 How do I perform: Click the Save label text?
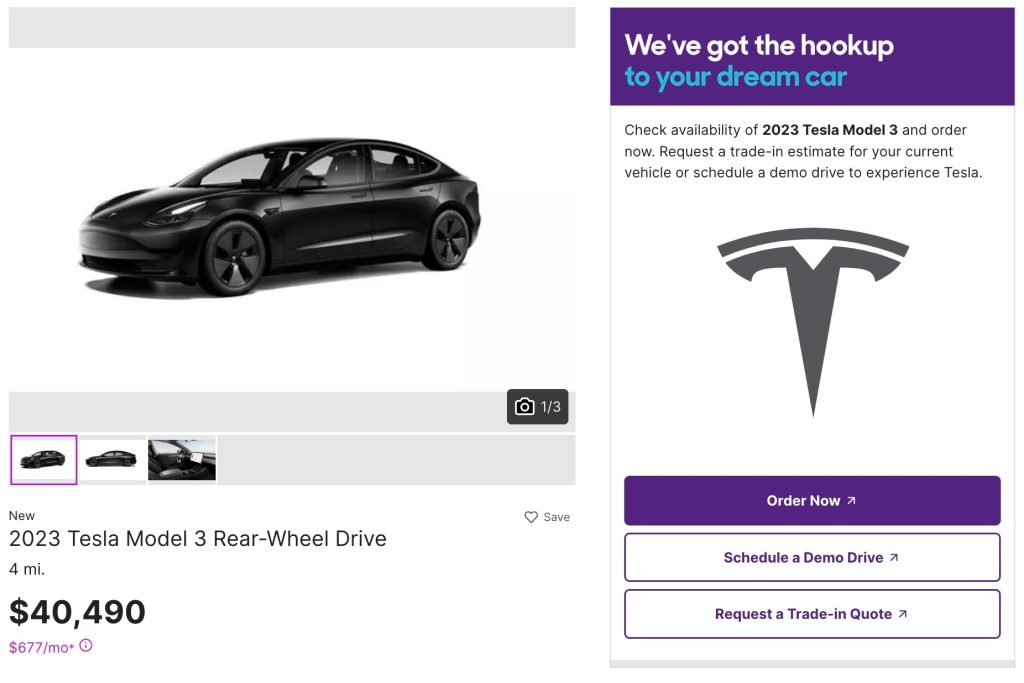click(x=557, y=517)
